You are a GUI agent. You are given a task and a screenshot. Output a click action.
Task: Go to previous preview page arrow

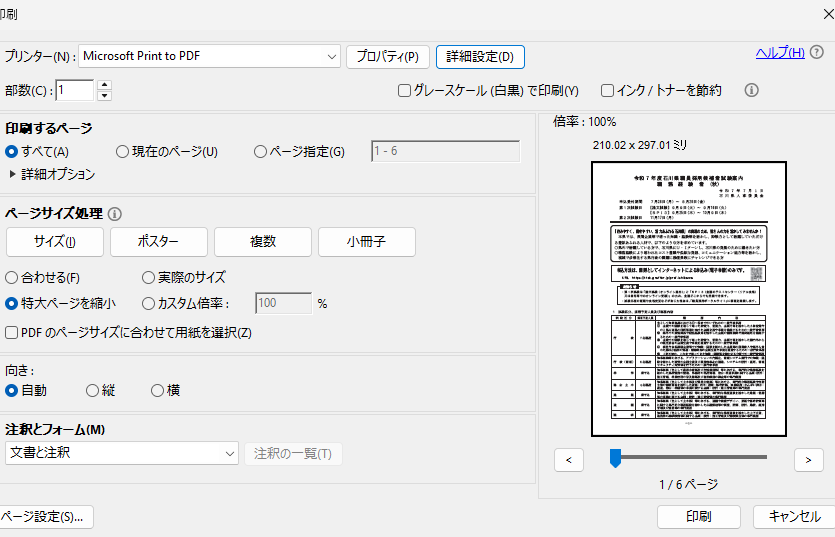(x=568, y=459)
